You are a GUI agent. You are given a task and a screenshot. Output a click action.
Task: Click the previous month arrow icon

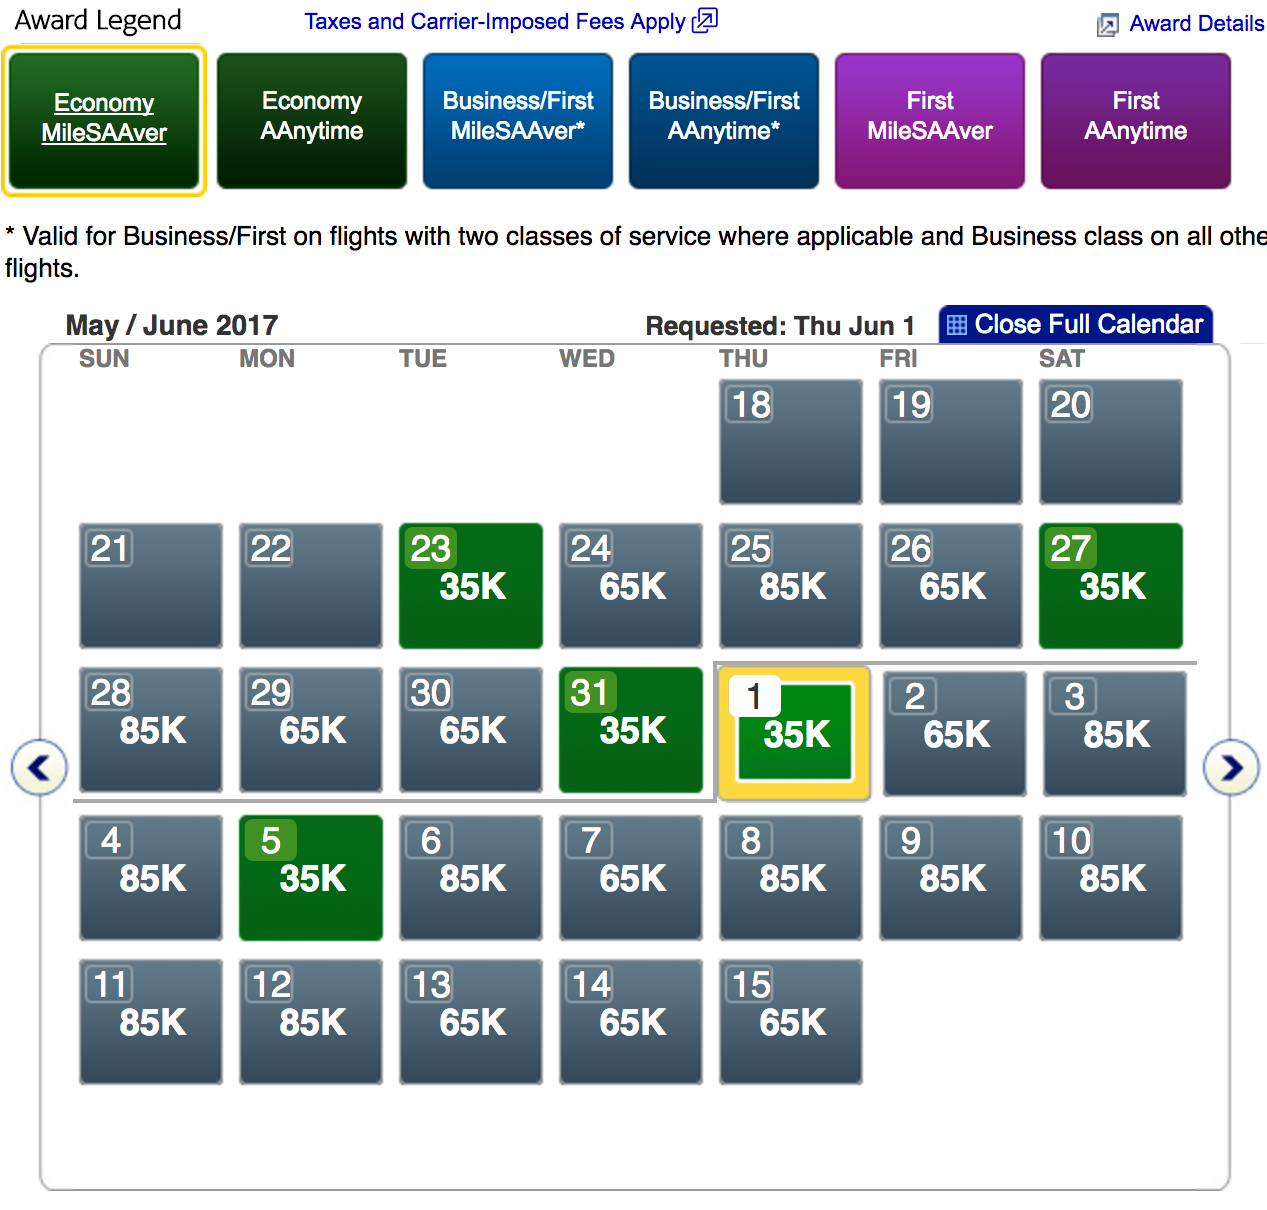[39, 768]
